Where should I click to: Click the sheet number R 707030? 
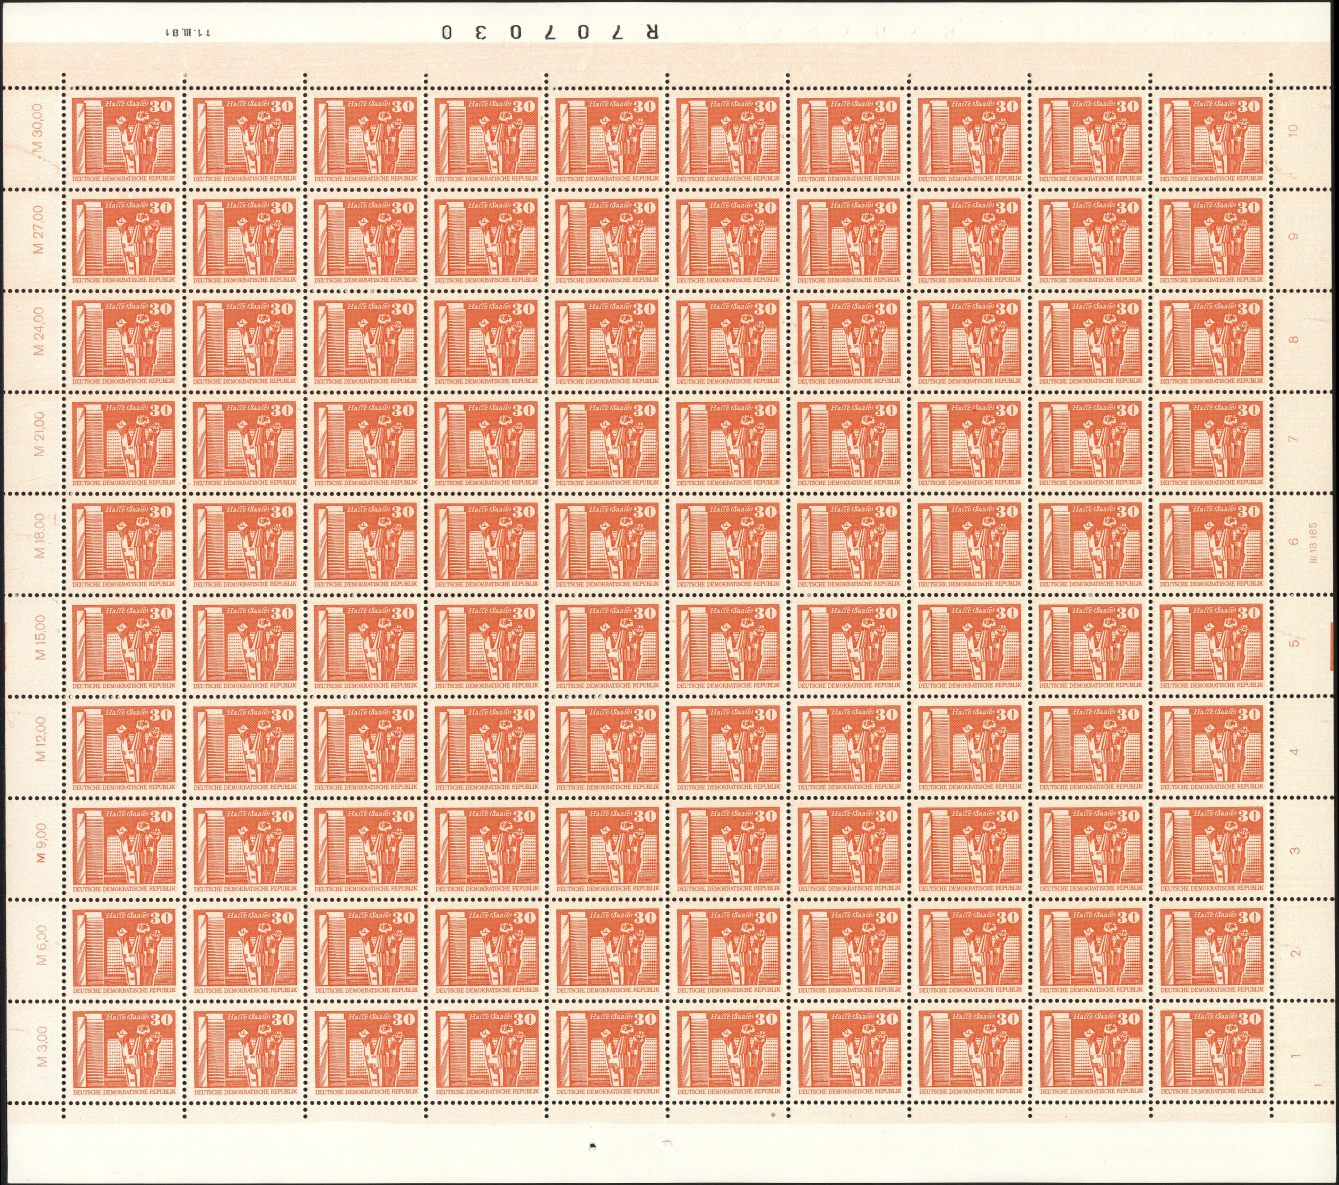coord(551,33)
